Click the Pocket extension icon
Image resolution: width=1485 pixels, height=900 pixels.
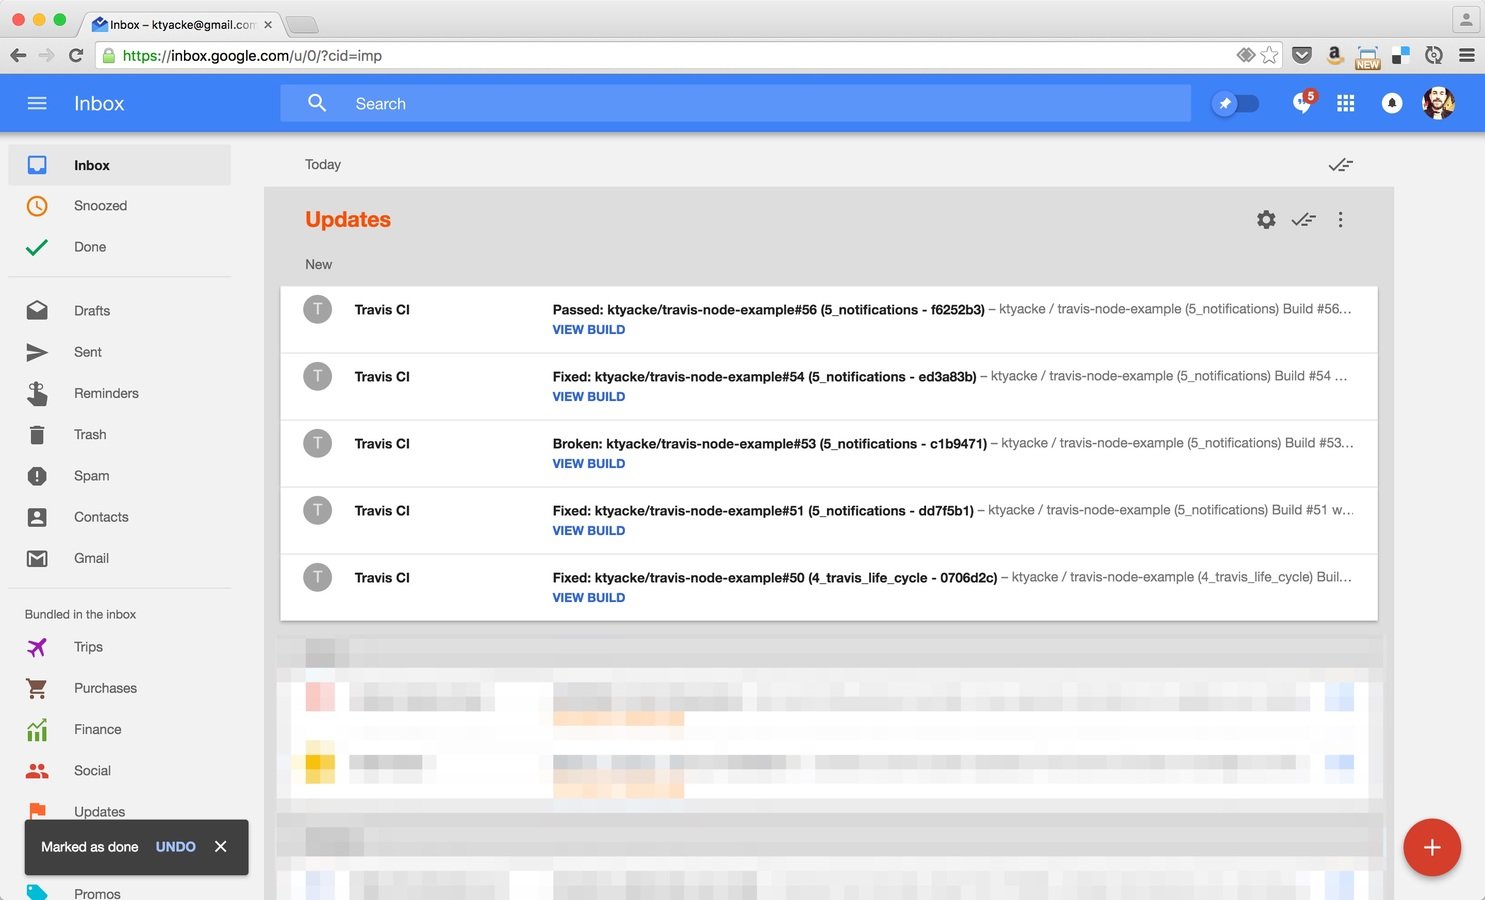[1302, 55]
